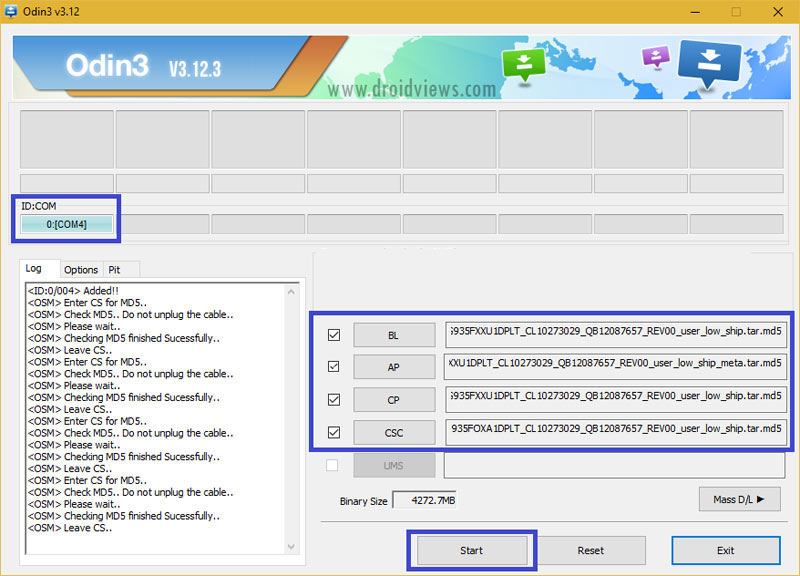The height and width of the screenshot is (576, 800).
Task: Open the Mass D/L button
Action: (x=739, y=499)
